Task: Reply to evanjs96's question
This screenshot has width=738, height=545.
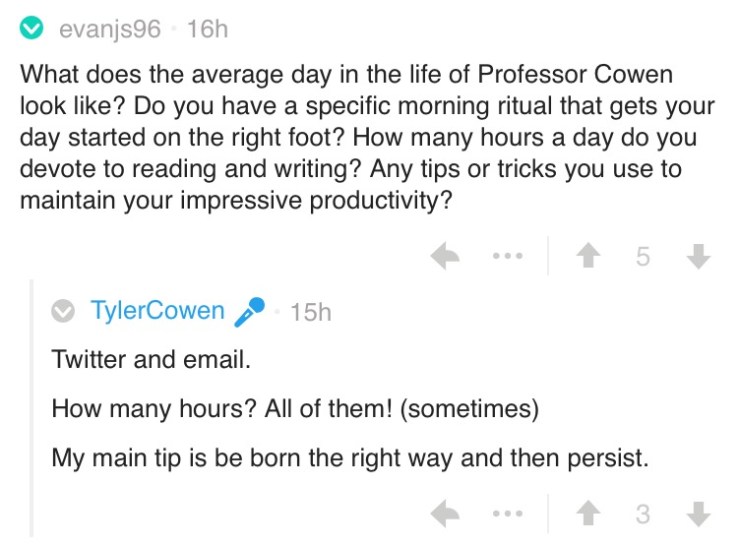Action: (446, 257)
